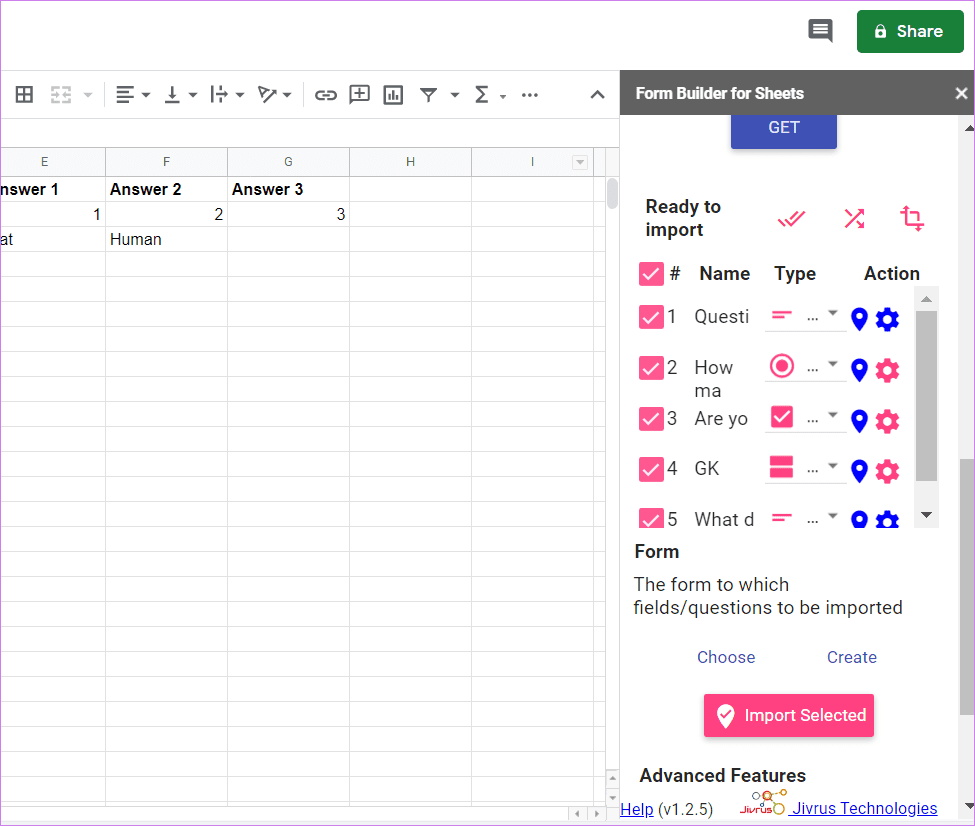The image size is (975, 826).
Task: Open the insert chart tool
Action: (393, 95)
